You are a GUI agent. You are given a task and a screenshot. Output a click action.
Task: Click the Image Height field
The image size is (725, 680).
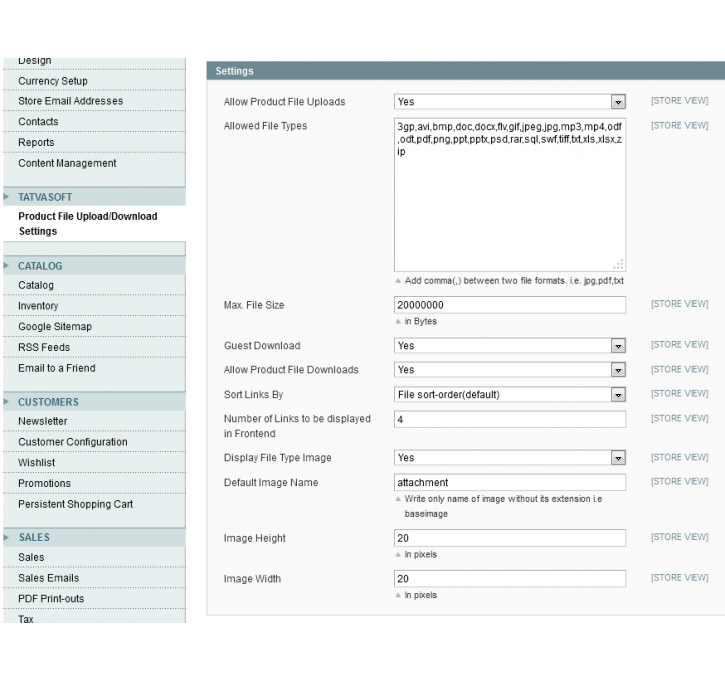(x=510, y=538)
